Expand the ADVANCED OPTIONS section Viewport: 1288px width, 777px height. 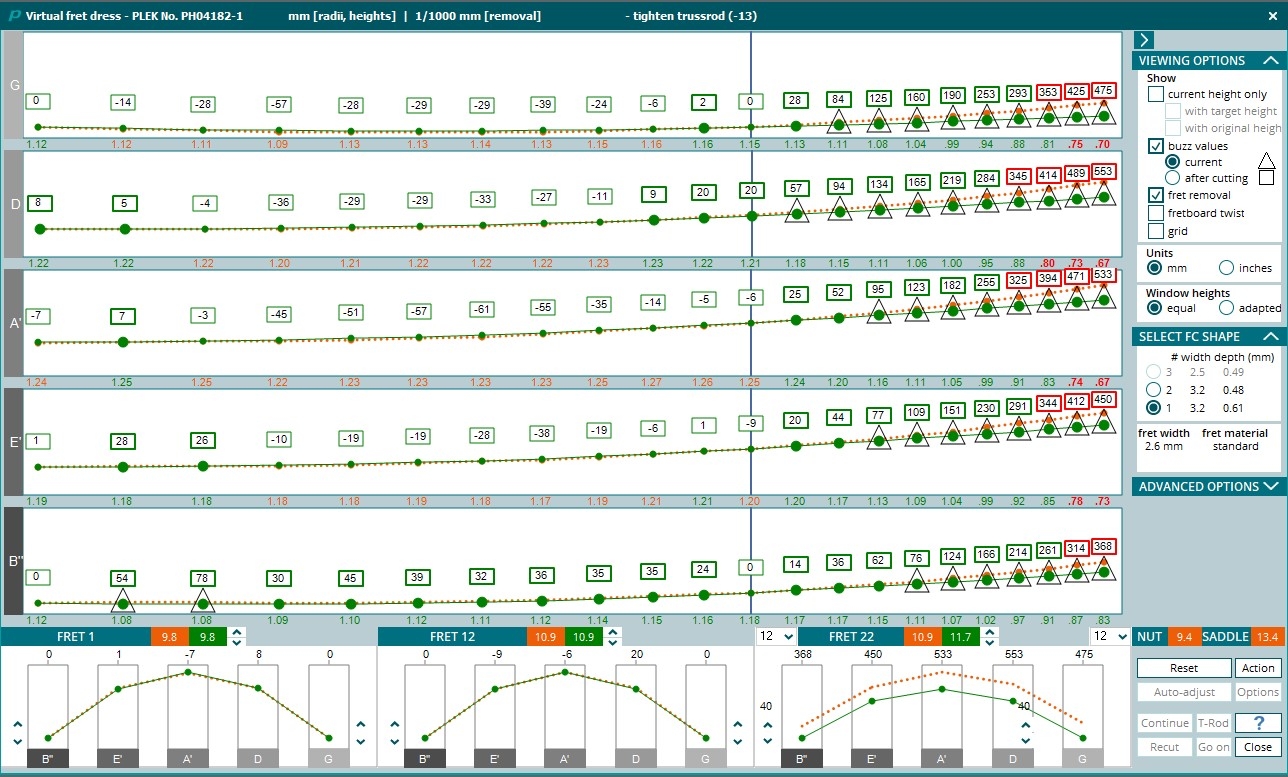1206,486
